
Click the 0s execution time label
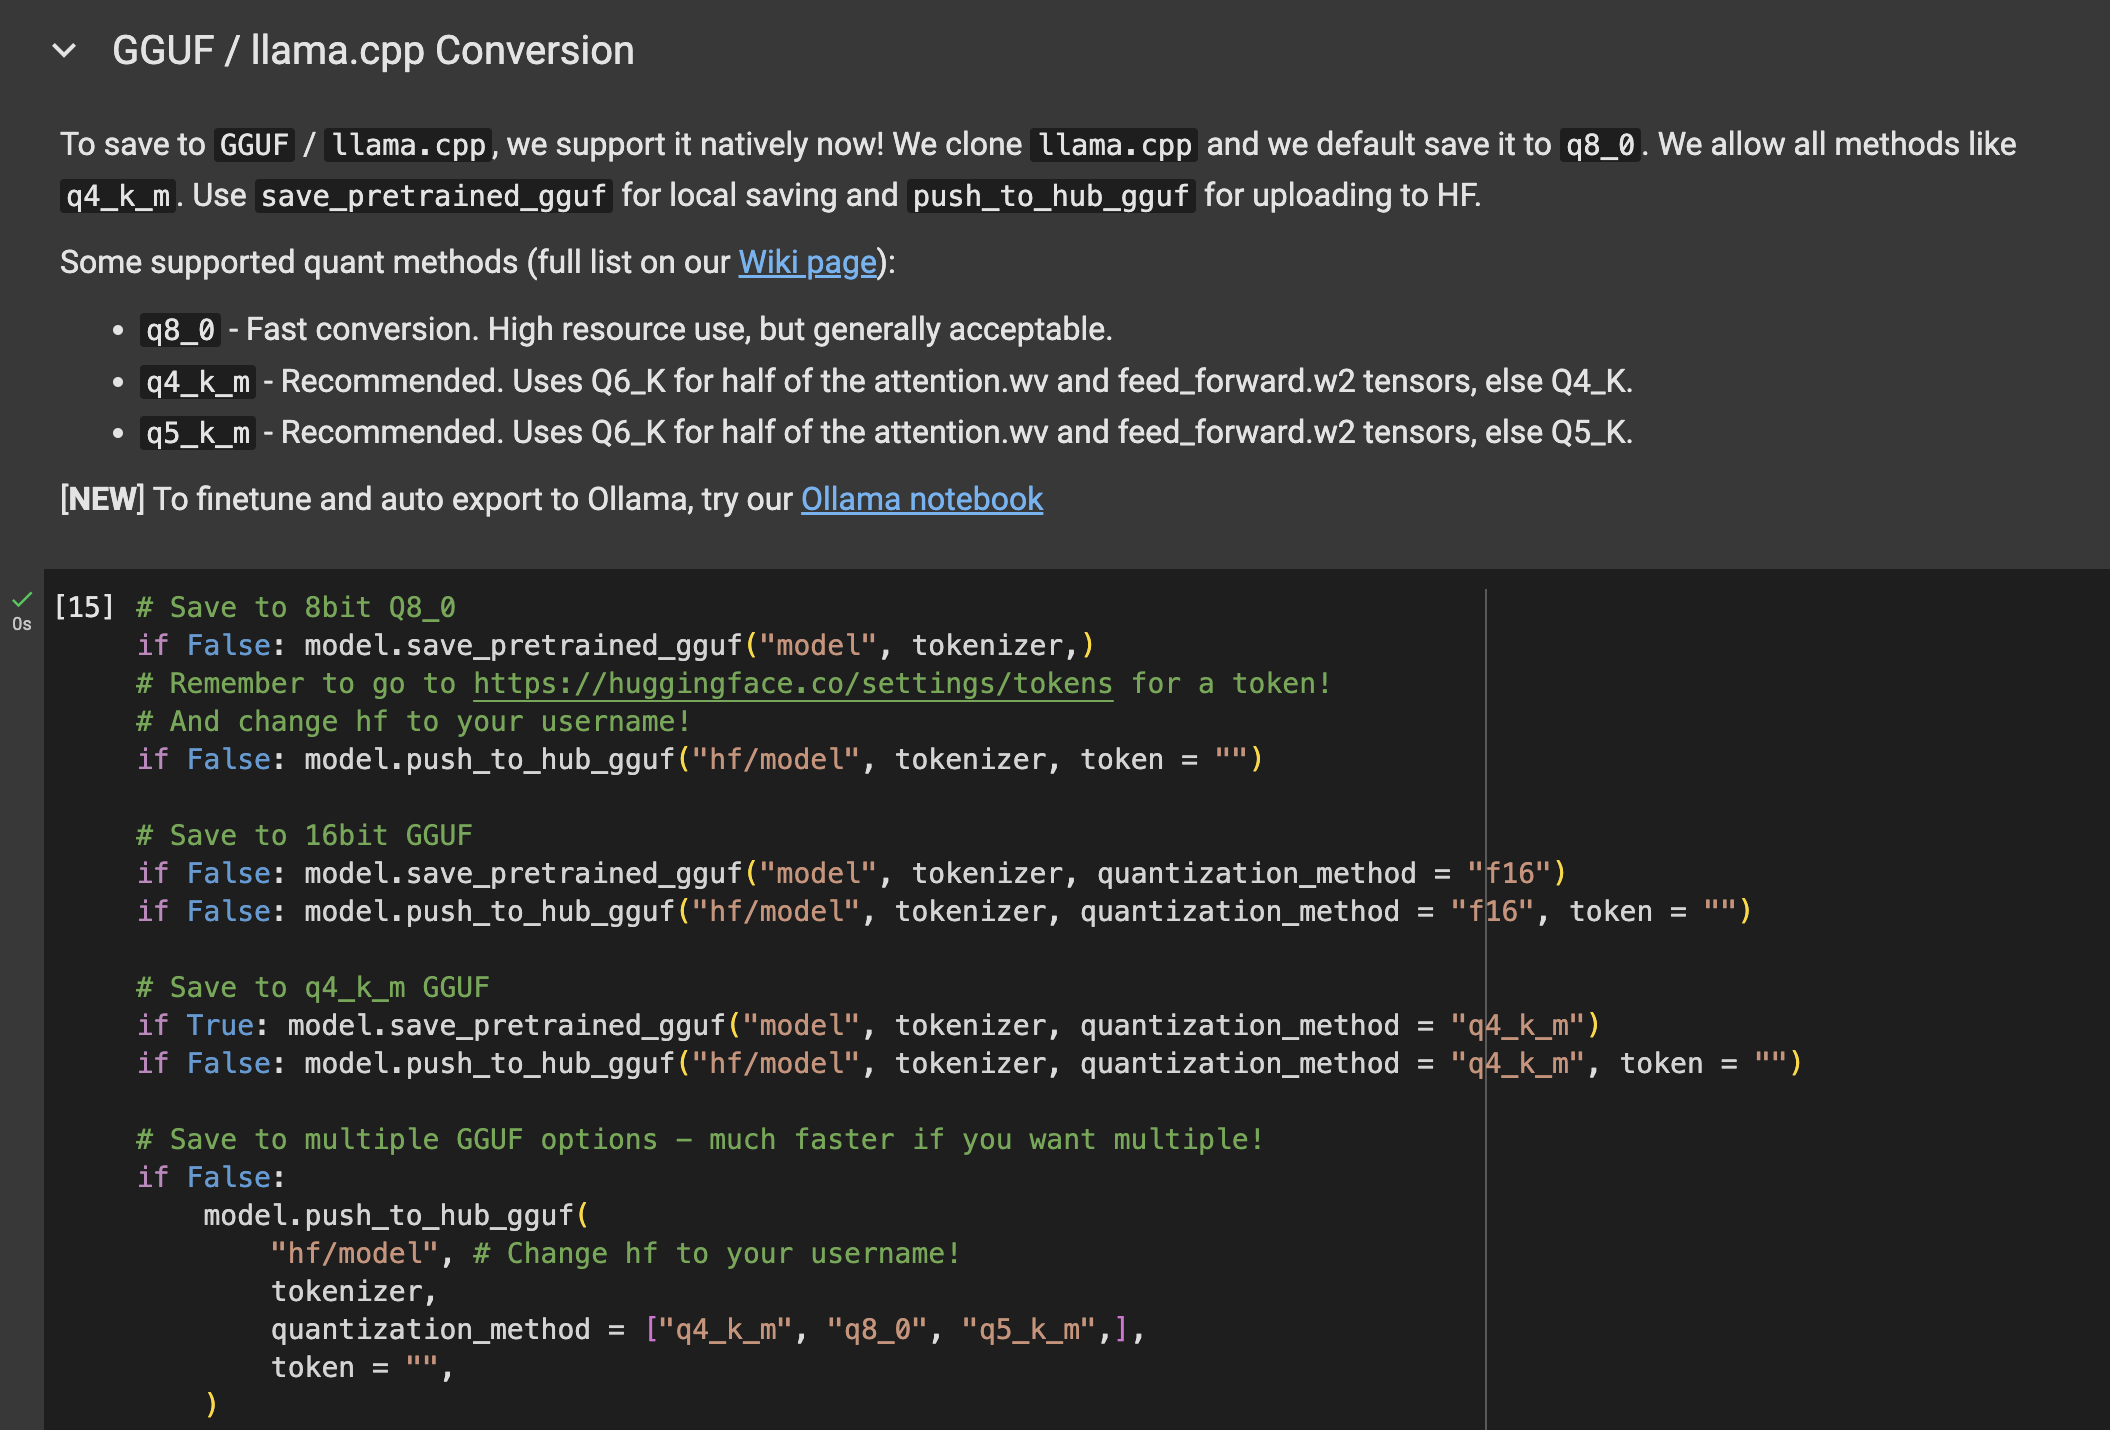pyautogui.click(x=22, y=624)
